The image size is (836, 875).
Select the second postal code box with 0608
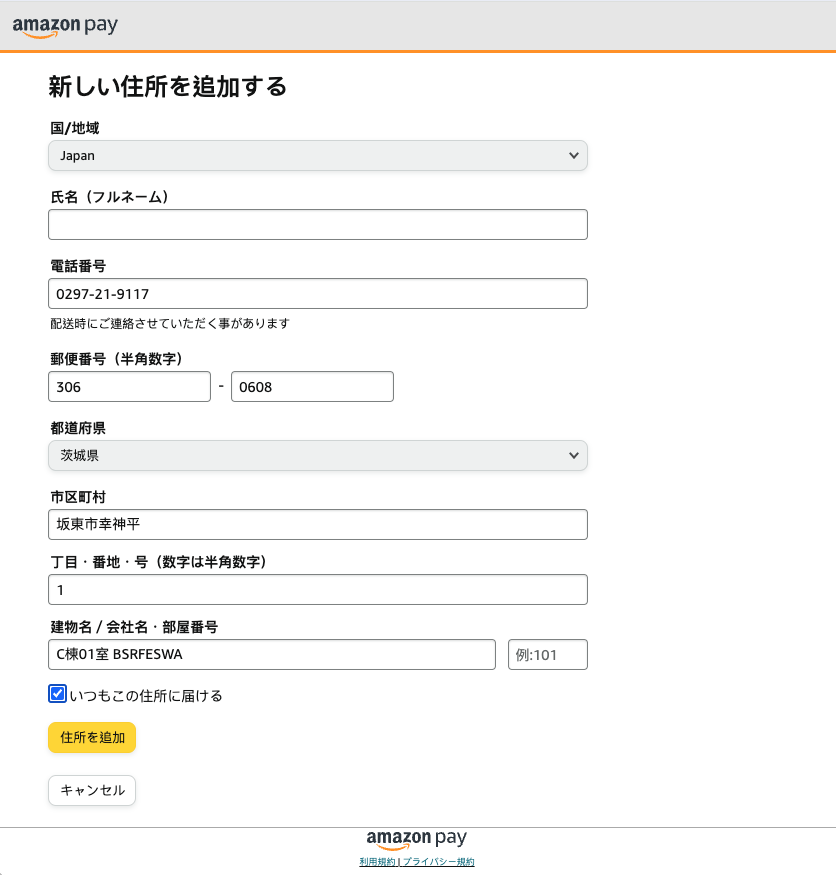(x=312, y=387)
